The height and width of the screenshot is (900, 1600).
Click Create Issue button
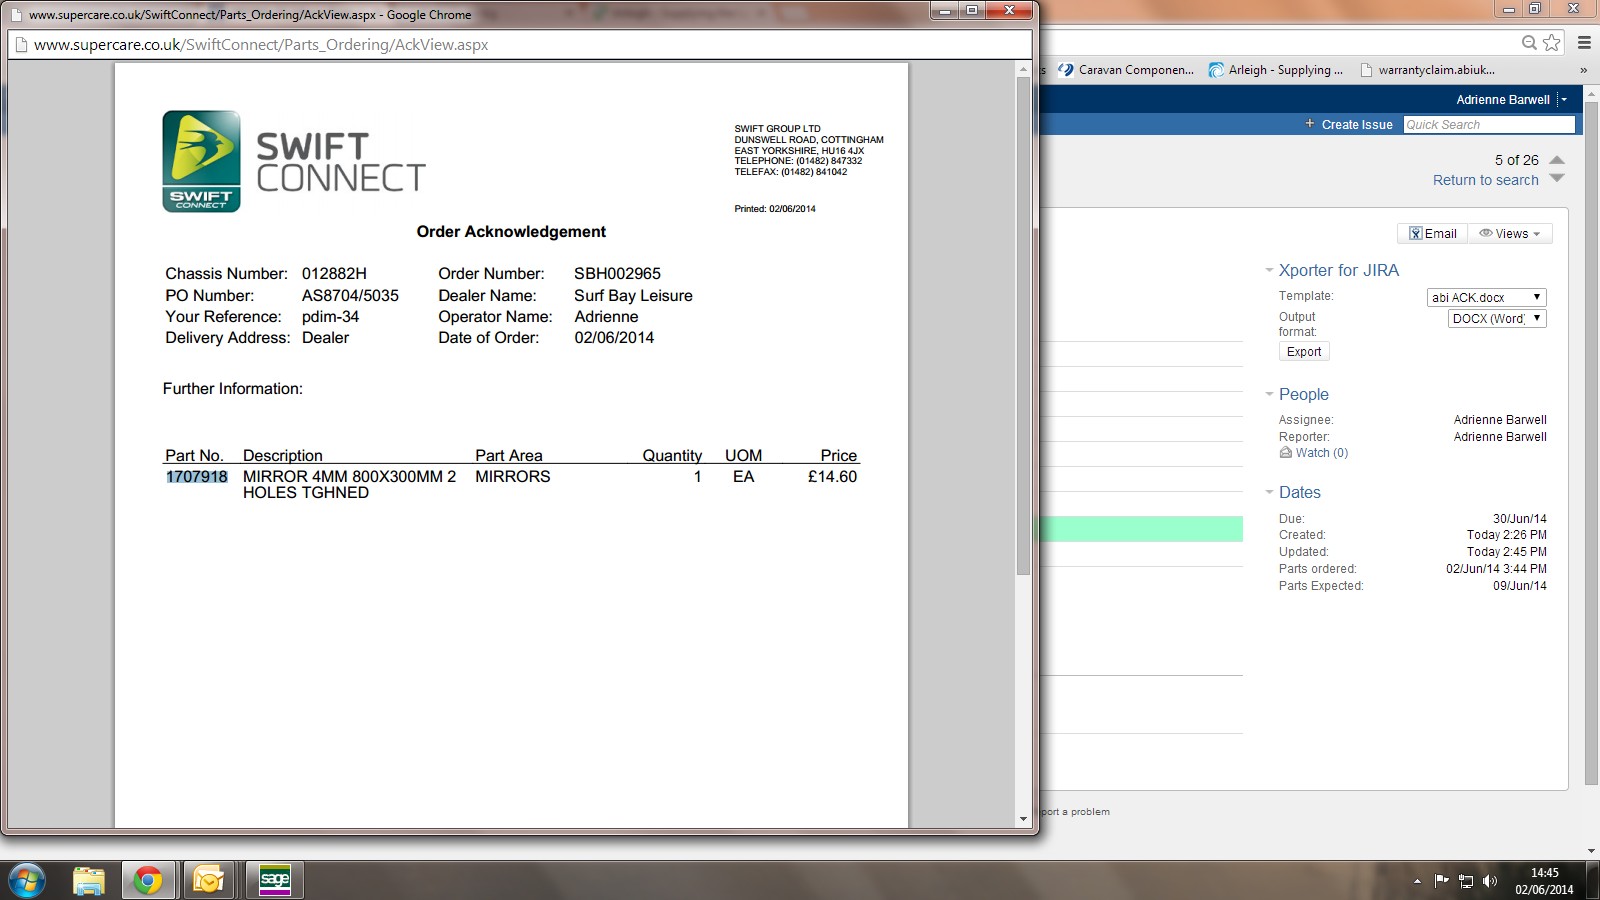pyautogui.click(x=1348, y=125)
